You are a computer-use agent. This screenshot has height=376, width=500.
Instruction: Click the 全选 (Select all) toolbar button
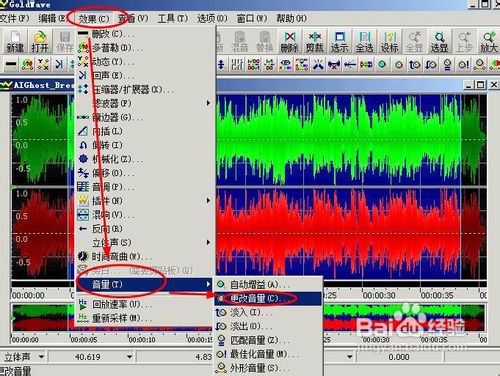(364, 42)
